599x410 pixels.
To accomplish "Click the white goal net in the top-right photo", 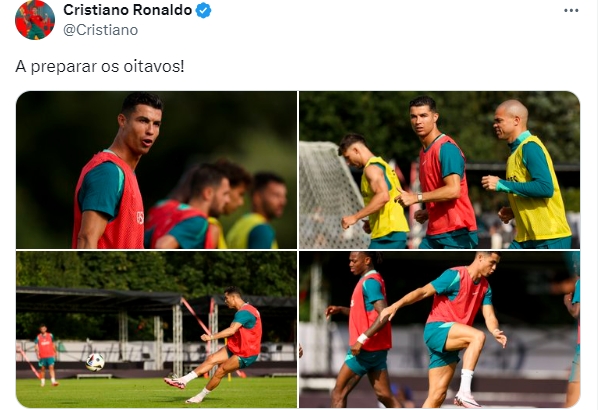I will [330, 195].
